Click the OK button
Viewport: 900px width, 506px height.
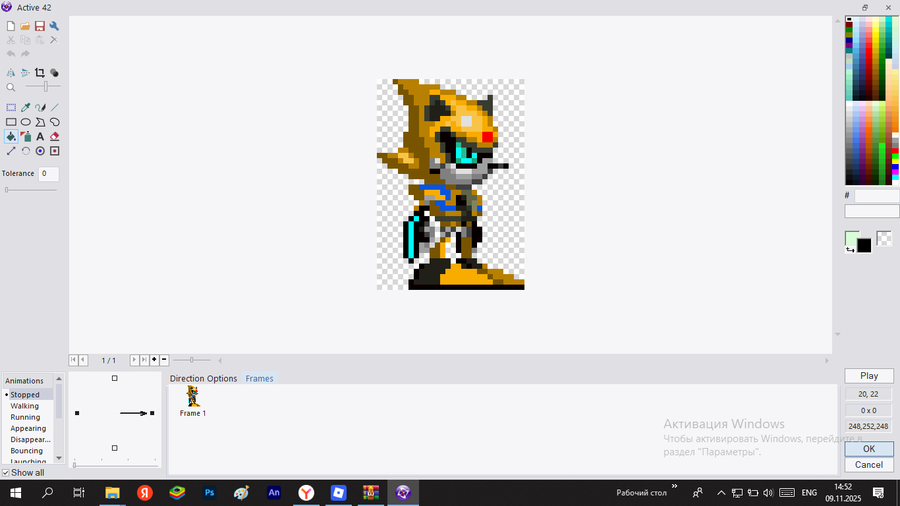(x=869, y=449)
